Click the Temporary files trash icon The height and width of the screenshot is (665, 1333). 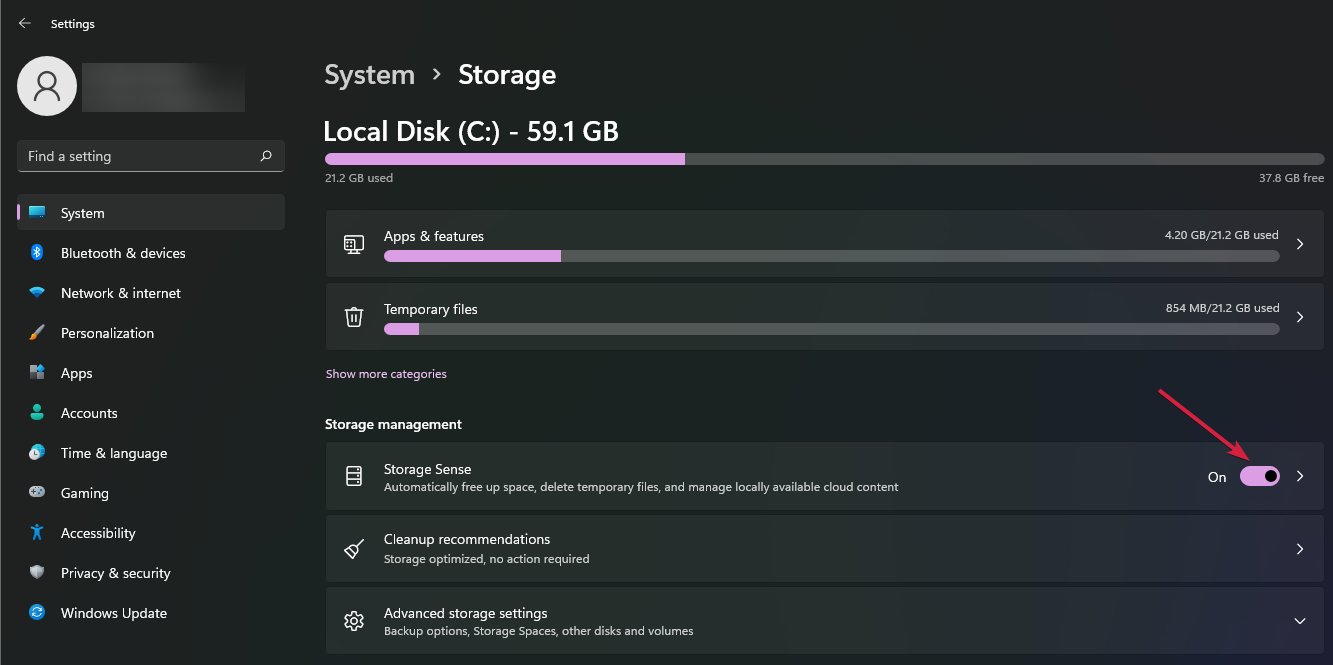click(x=354, y=317)
